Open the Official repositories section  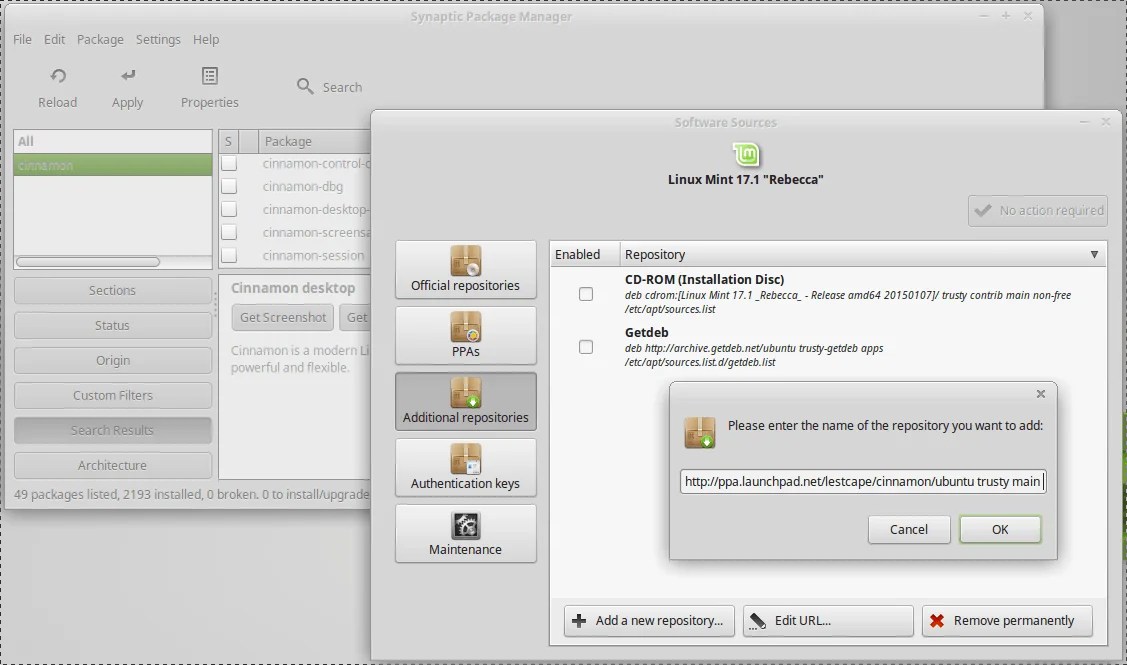[465, 269]
